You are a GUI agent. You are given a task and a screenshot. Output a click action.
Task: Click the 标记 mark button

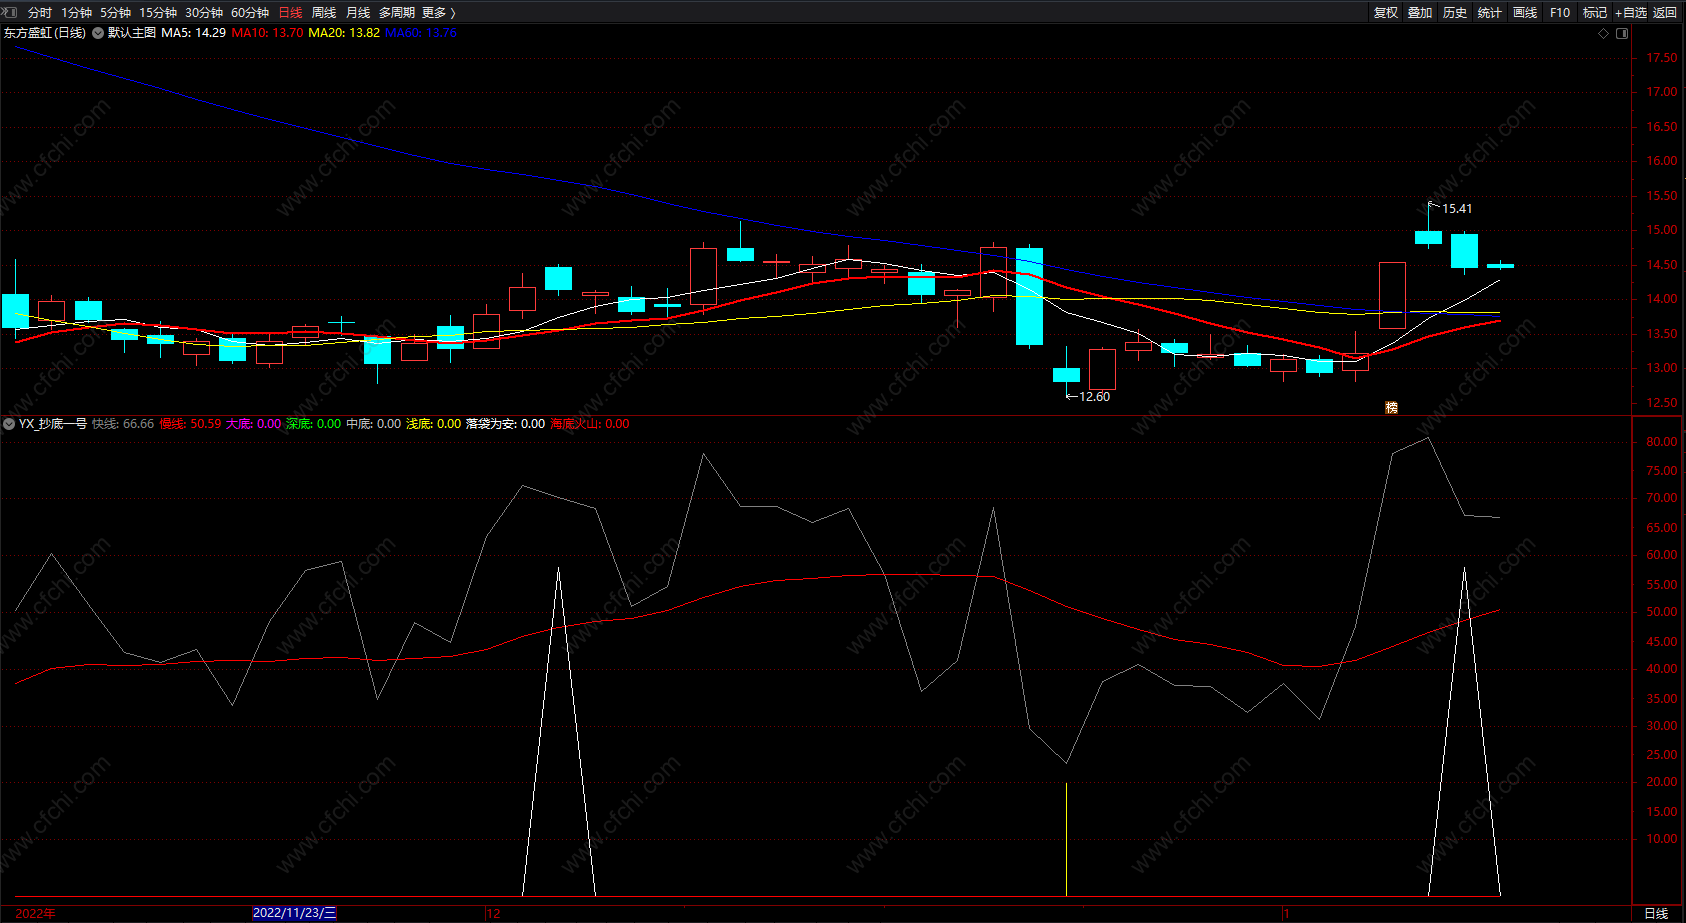coord(1595,13)
